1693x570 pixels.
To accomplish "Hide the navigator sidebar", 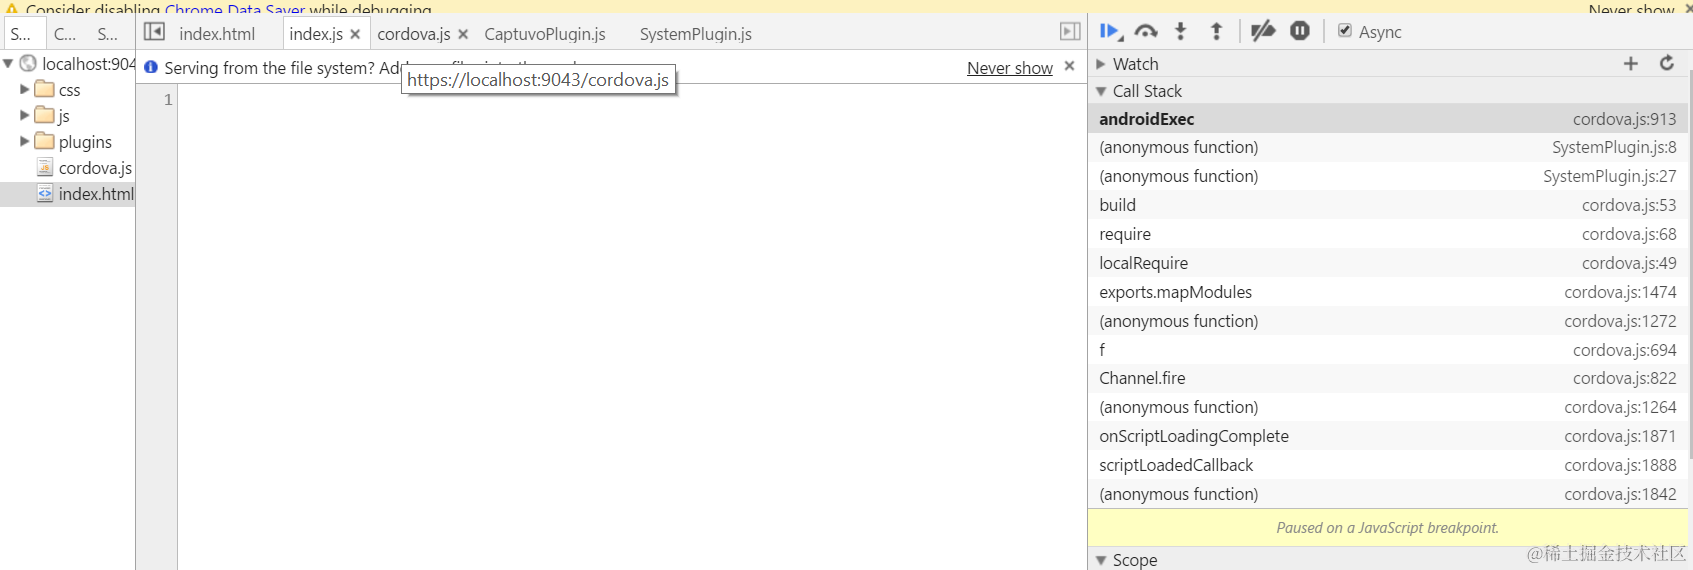I will pyautogui.click(x=154, y=32).
